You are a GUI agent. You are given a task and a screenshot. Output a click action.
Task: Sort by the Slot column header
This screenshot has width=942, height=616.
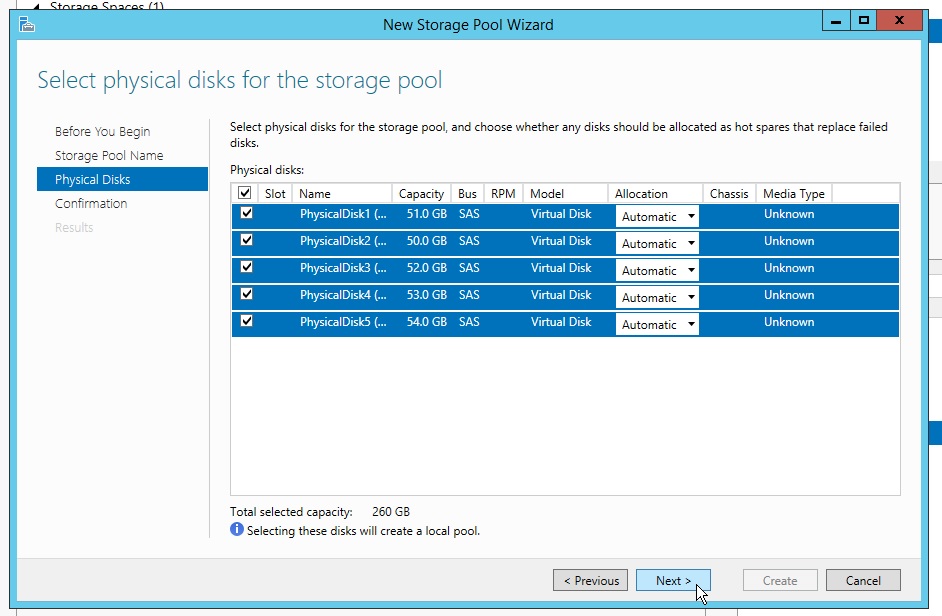[x=275, y=194]
